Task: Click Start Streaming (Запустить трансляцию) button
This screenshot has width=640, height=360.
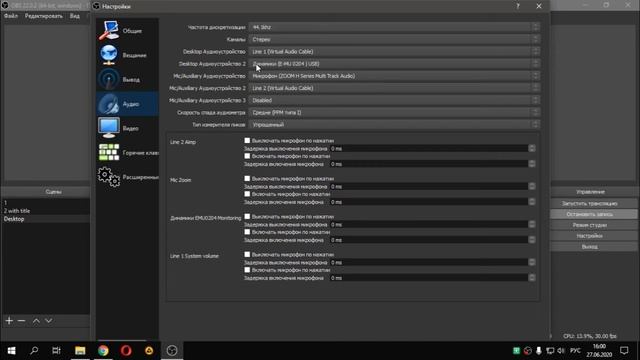Action: pos(589,203)
